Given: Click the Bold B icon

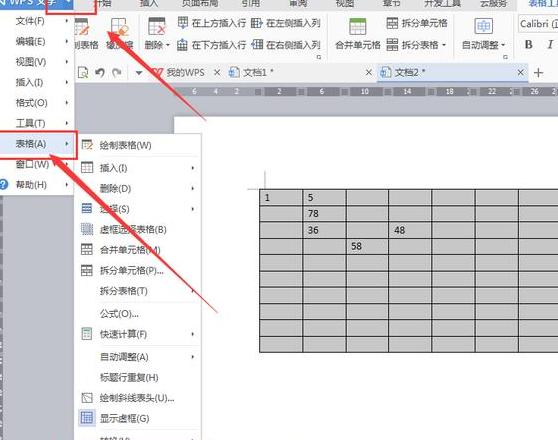Looking at the screenshot, I should [x=528, y=44].
